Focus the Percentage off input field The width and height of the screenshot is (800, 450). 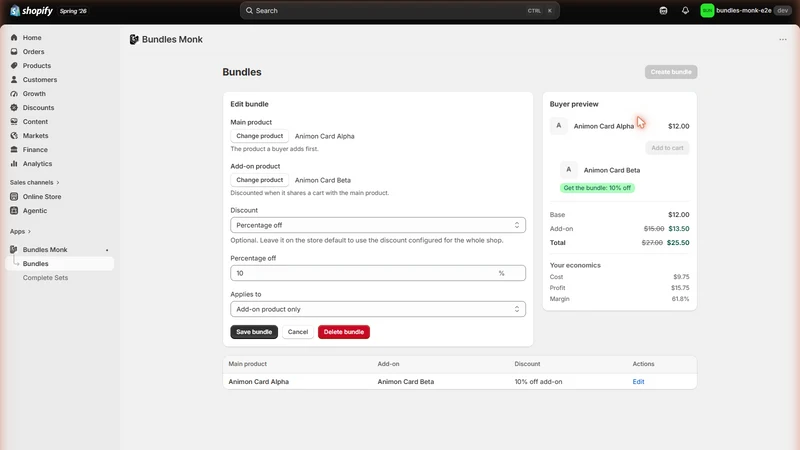pos(378,273)
